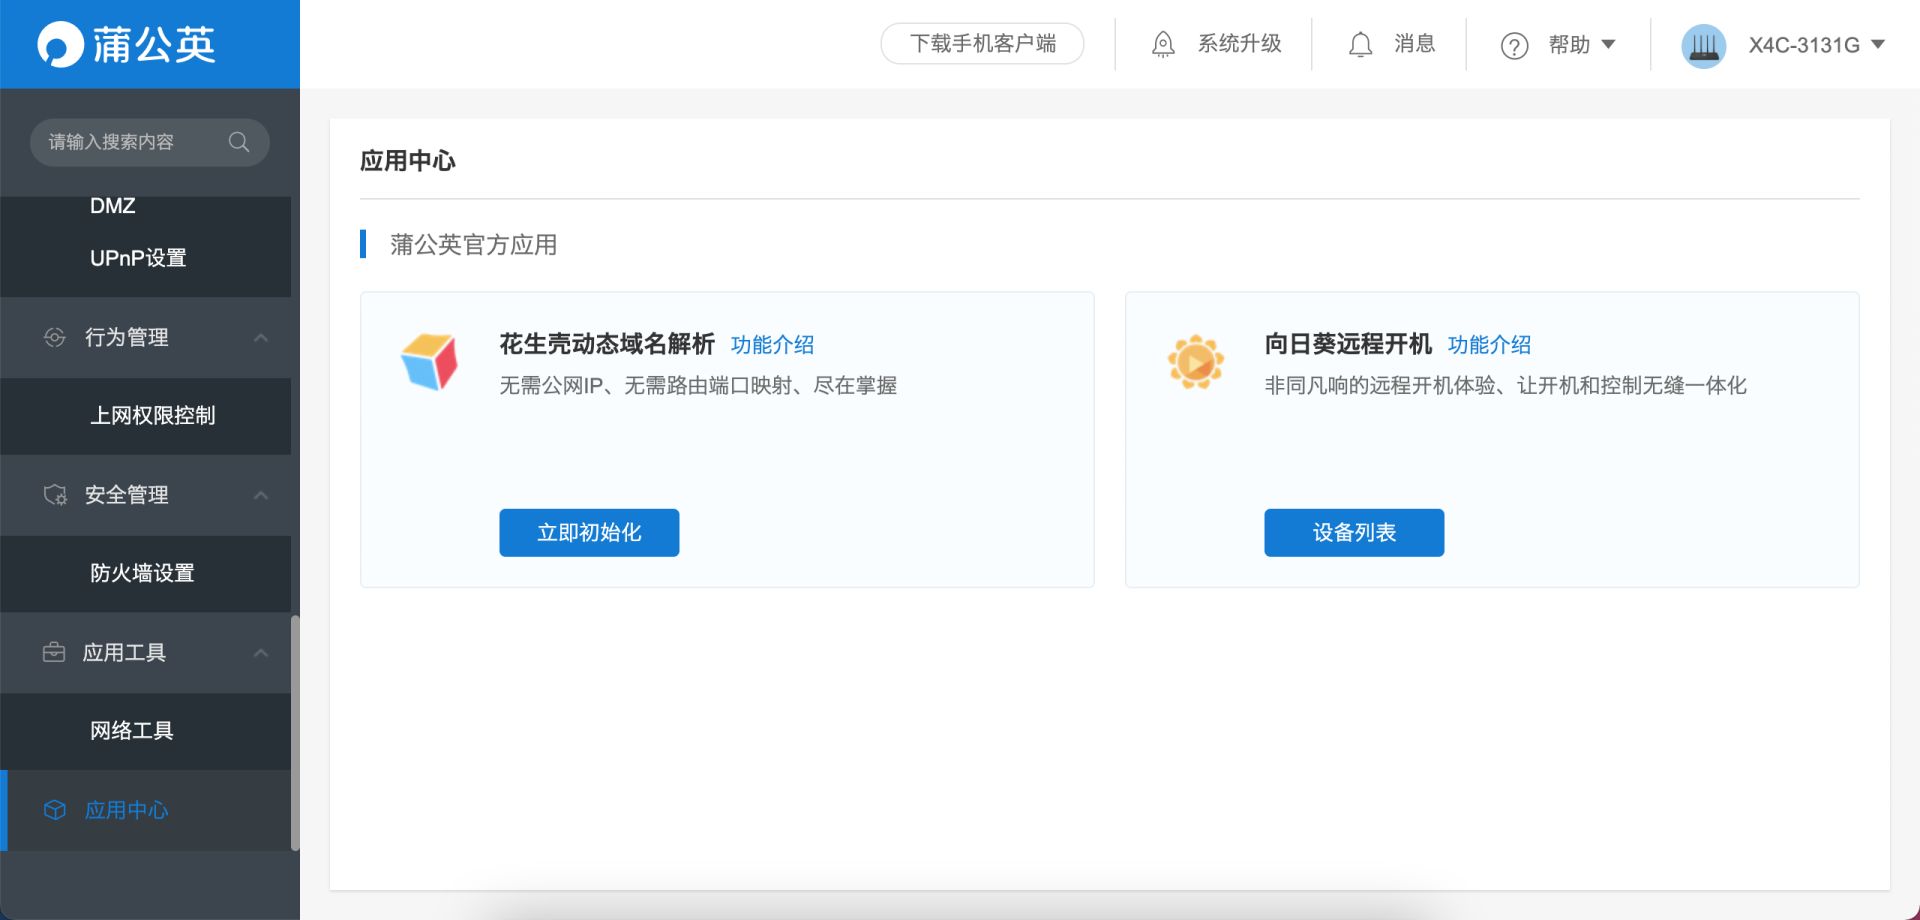
Task: Click 下载手机客户端 button
Action: [982, 44]
